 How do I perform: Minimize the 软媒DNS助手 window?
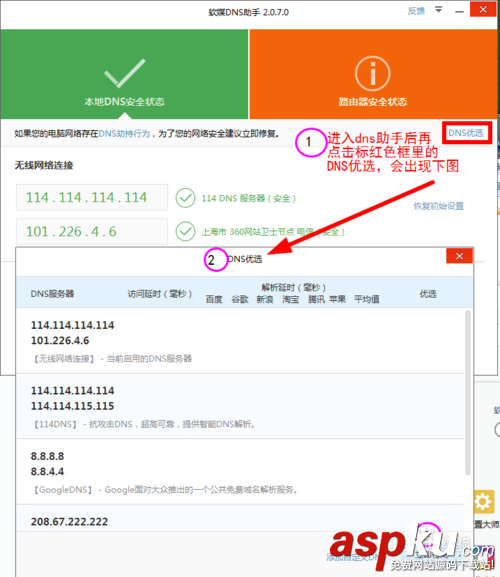pos(459,11)
